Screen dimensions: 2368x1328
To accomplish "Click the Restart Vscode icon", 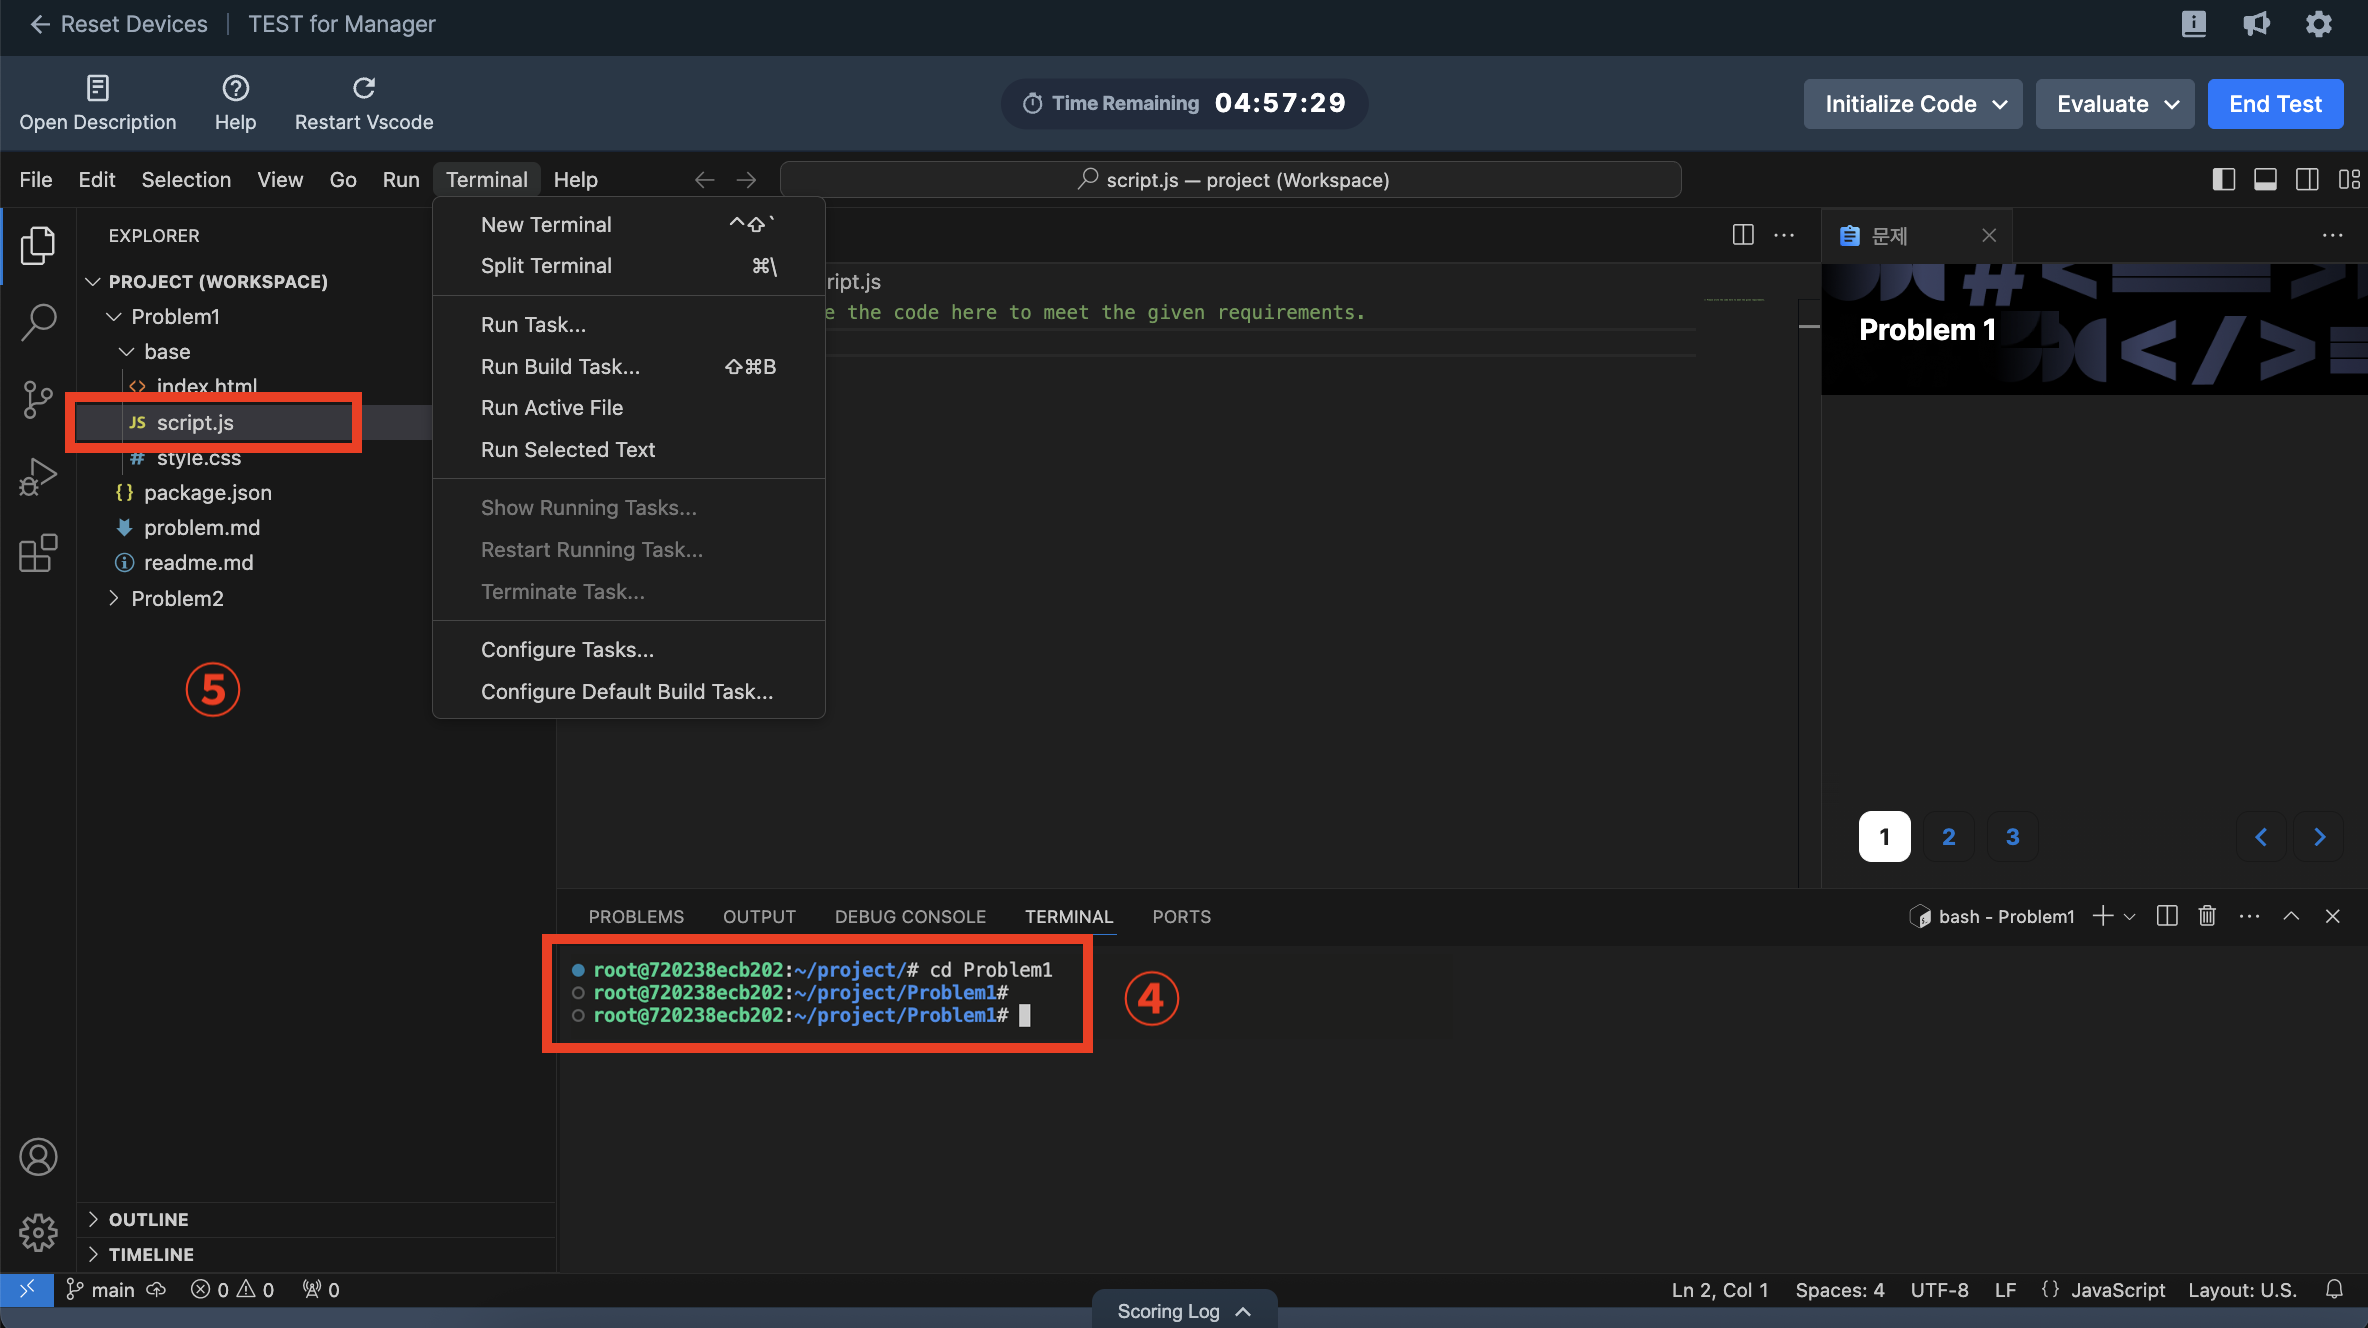I will click(x=364, y=89).
